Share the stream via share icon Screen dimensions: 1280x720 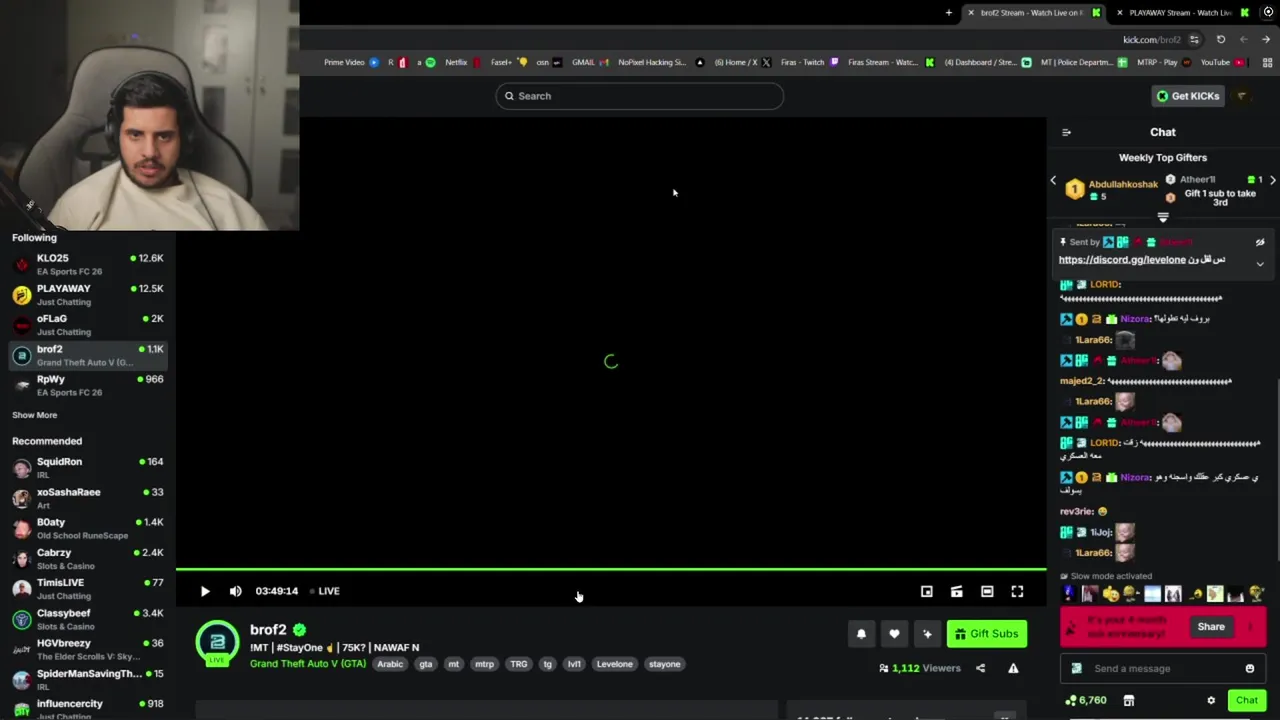click(x=980, y=668)
